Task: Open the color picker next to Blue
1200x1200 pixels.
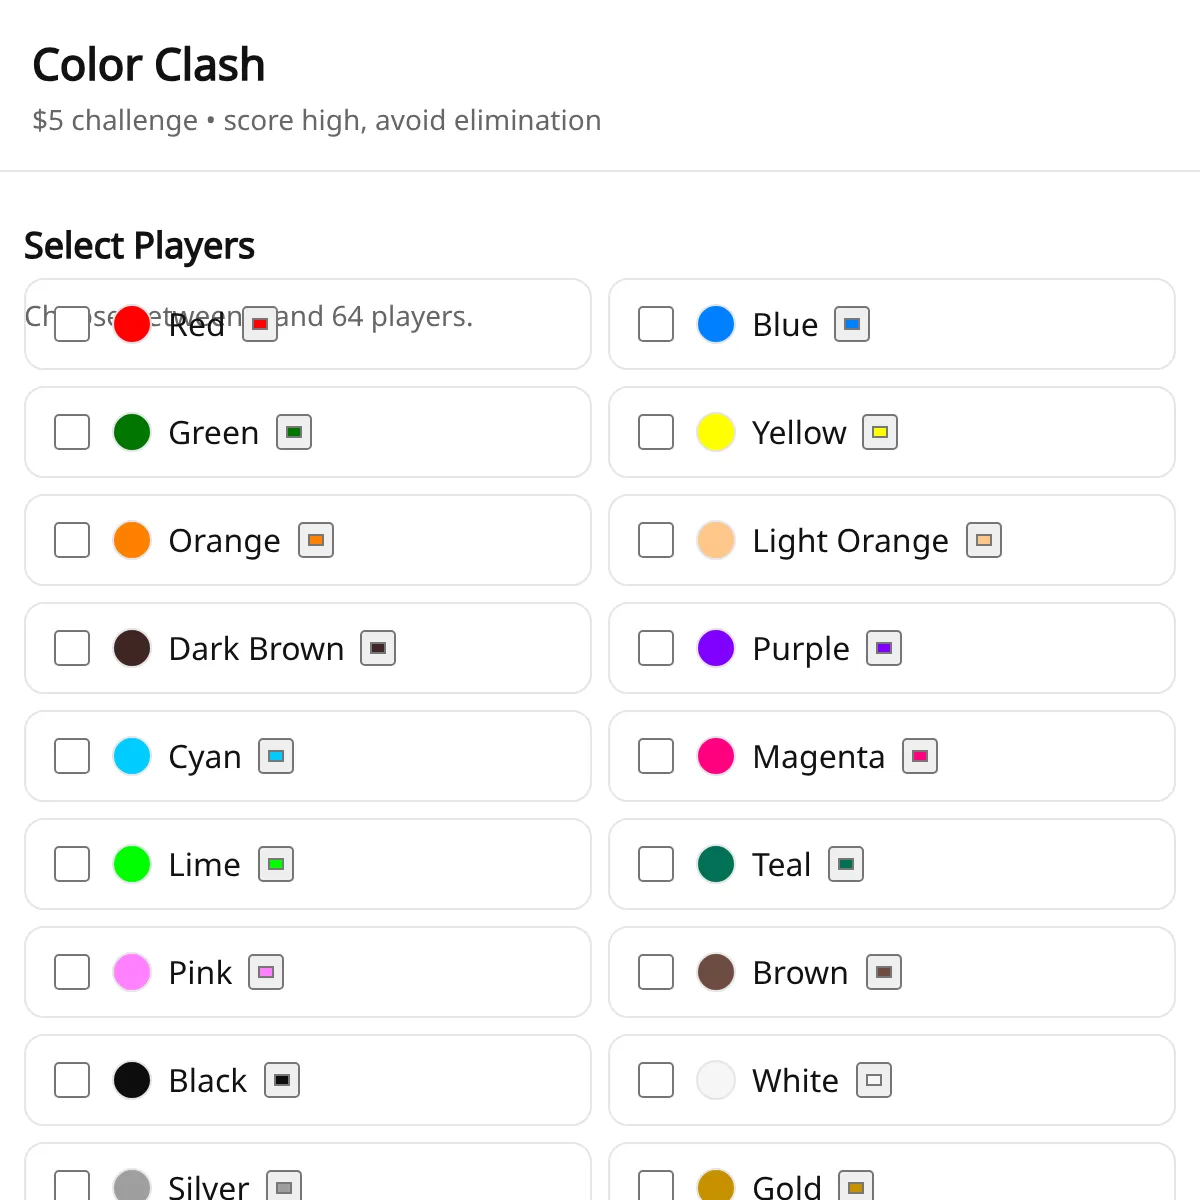Action: click(x=852, y=324)
